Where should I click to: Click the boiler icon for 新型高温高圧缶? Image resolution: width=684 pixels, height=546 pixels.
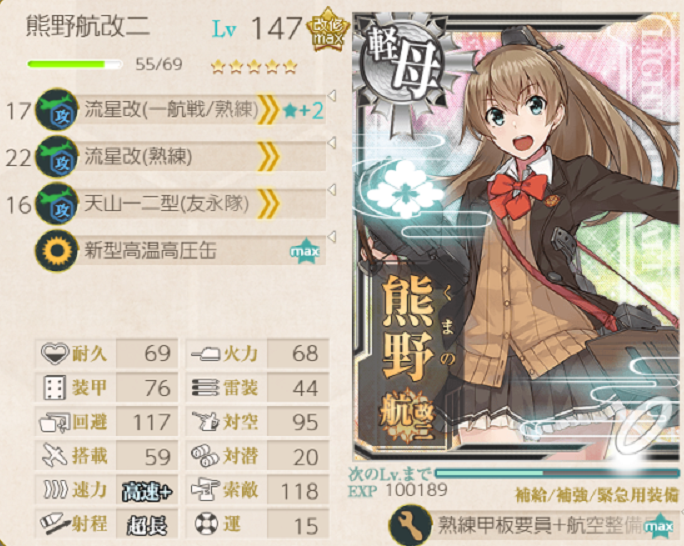pos(57,250)
